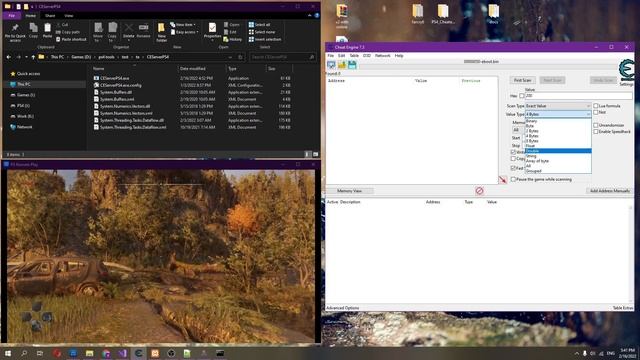
Task: Toggle the Hex checkbox
Action: (x=522, y=96)
